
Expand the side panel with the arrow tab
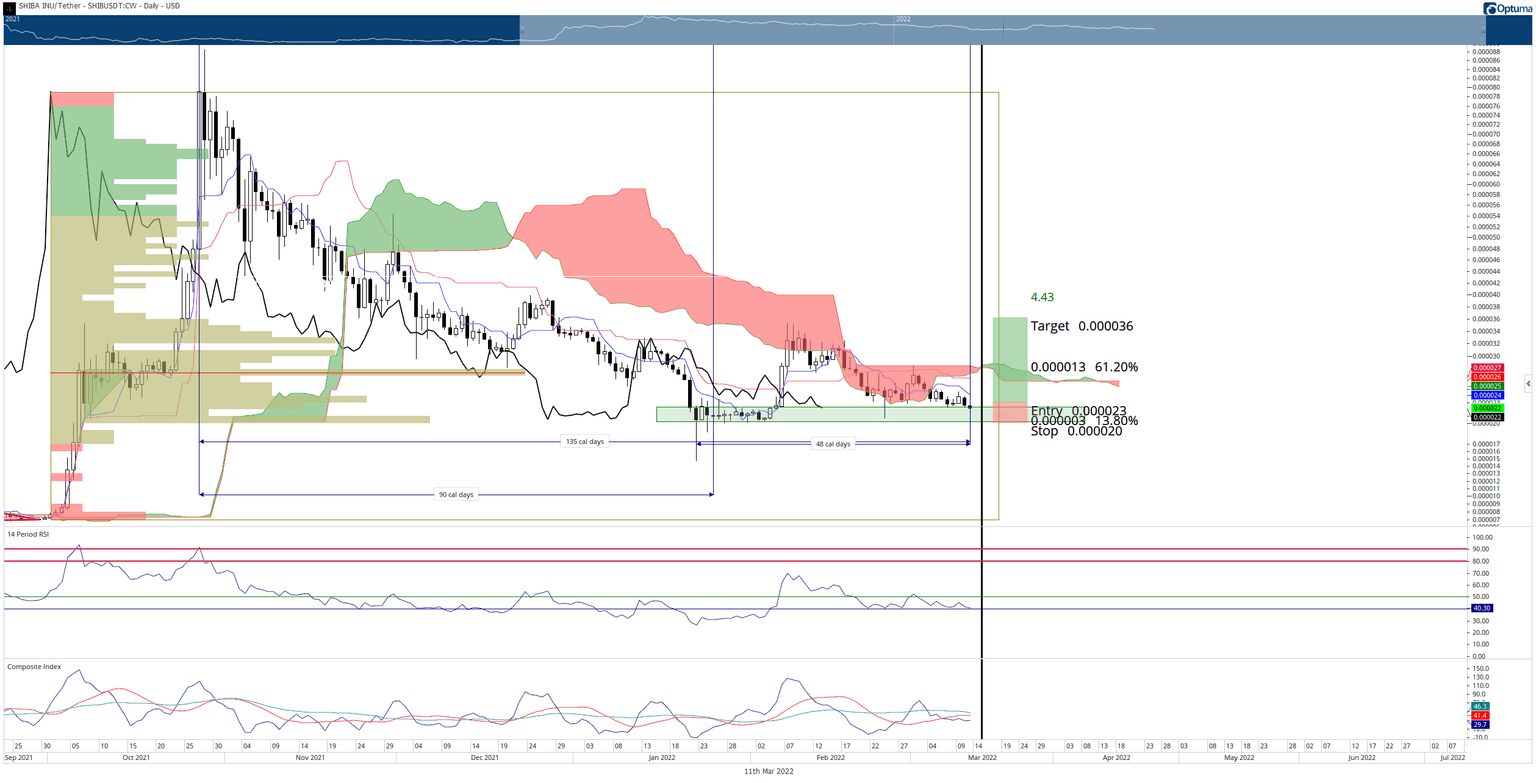[x=1528, y=383]
